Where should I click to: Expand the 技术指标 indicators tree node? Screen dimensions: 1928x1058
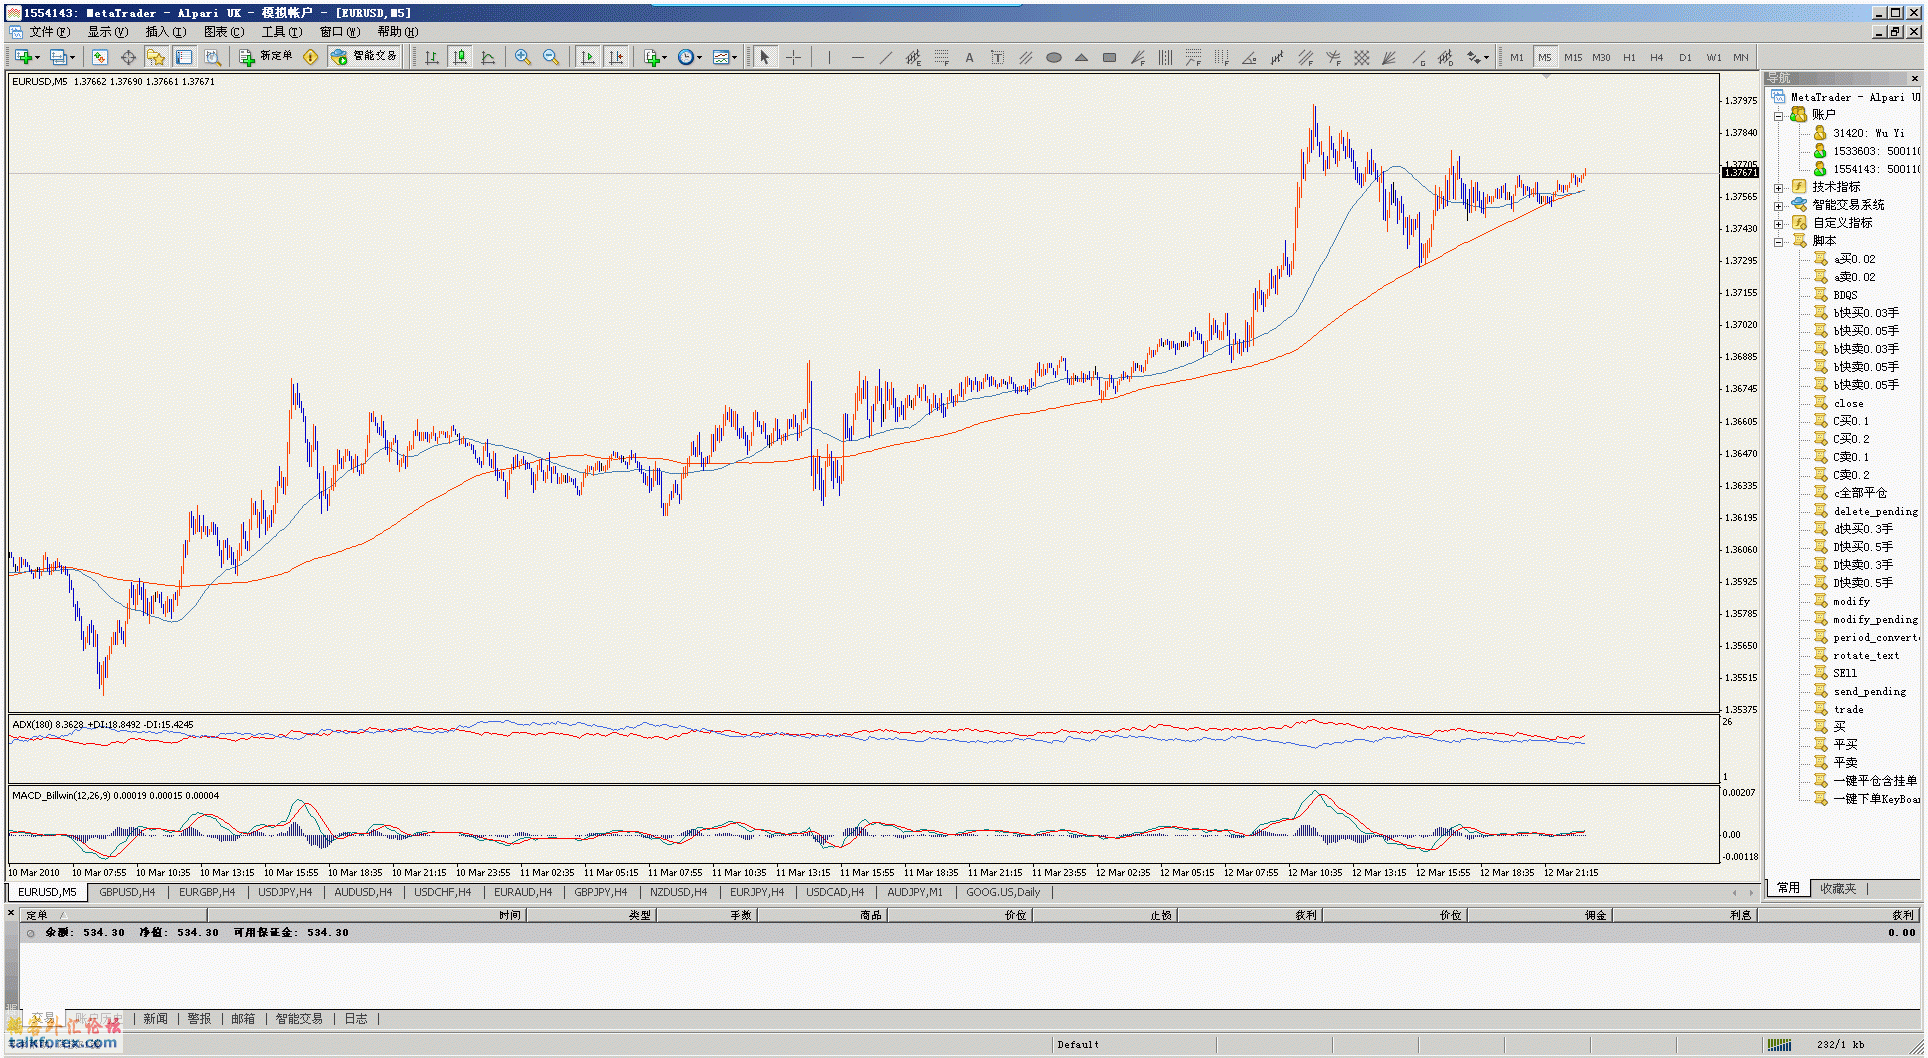[1779, 188]
